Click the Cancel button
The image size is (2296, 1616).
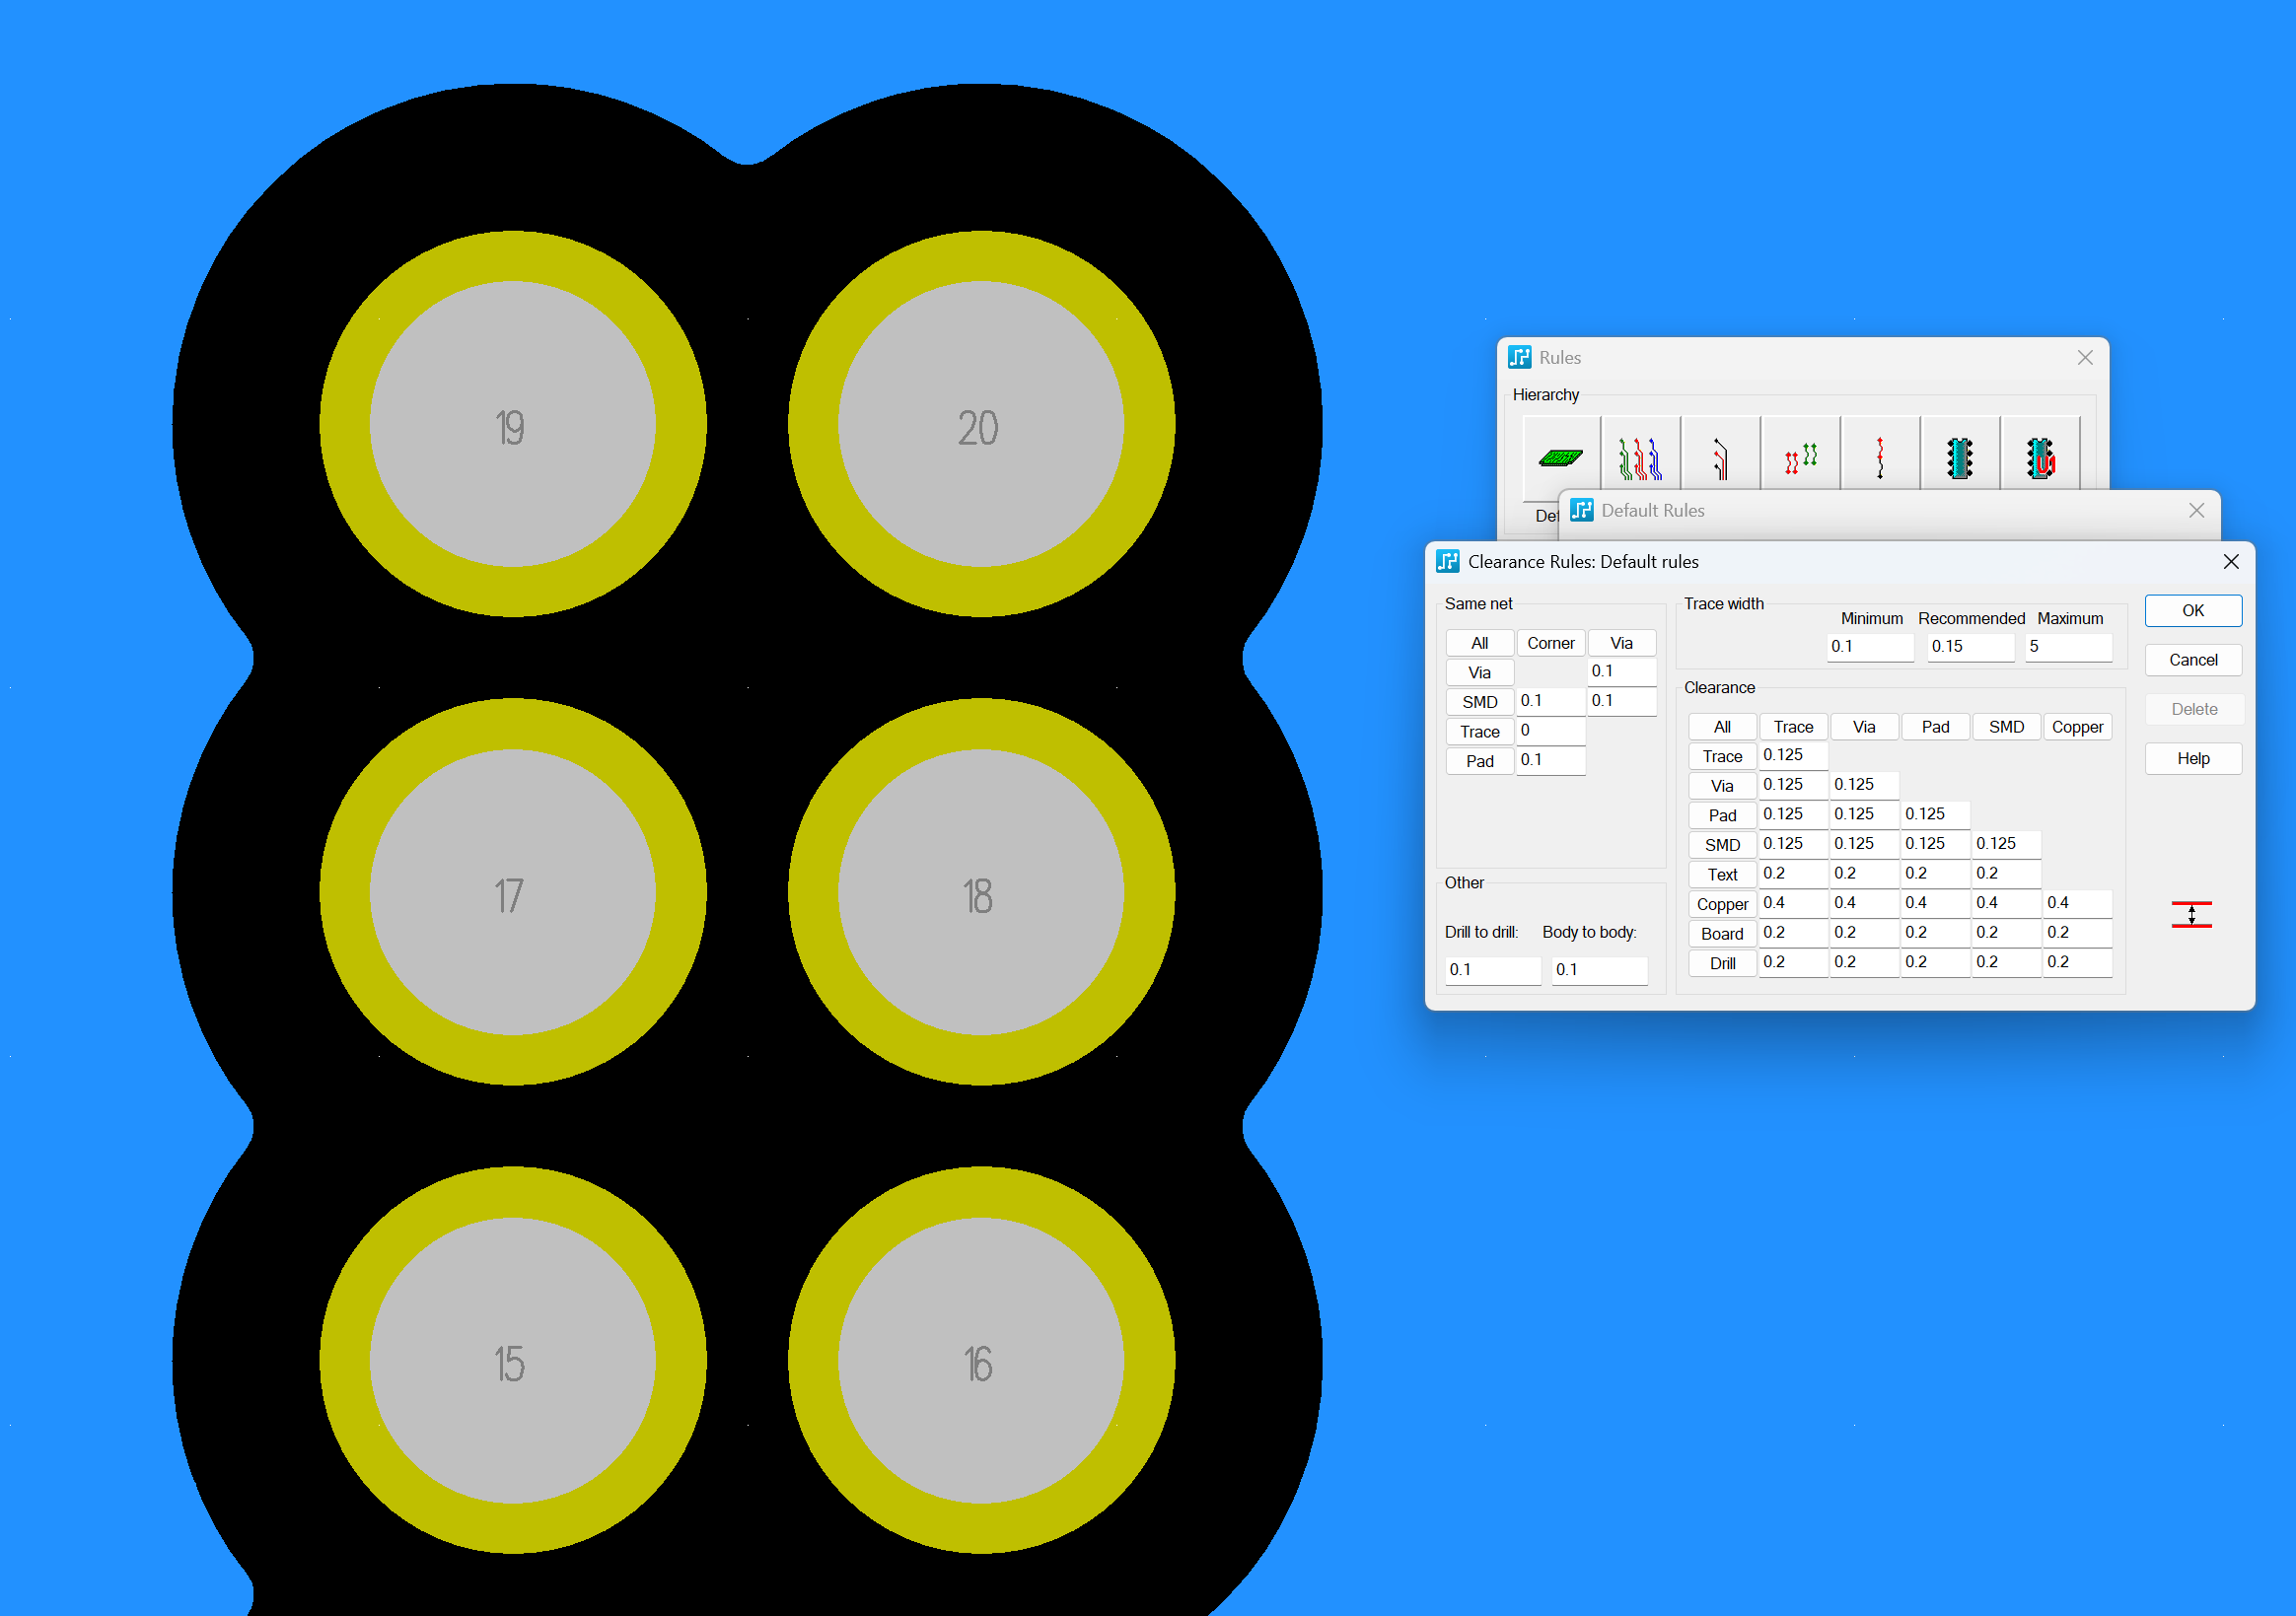coord(2192,660)
